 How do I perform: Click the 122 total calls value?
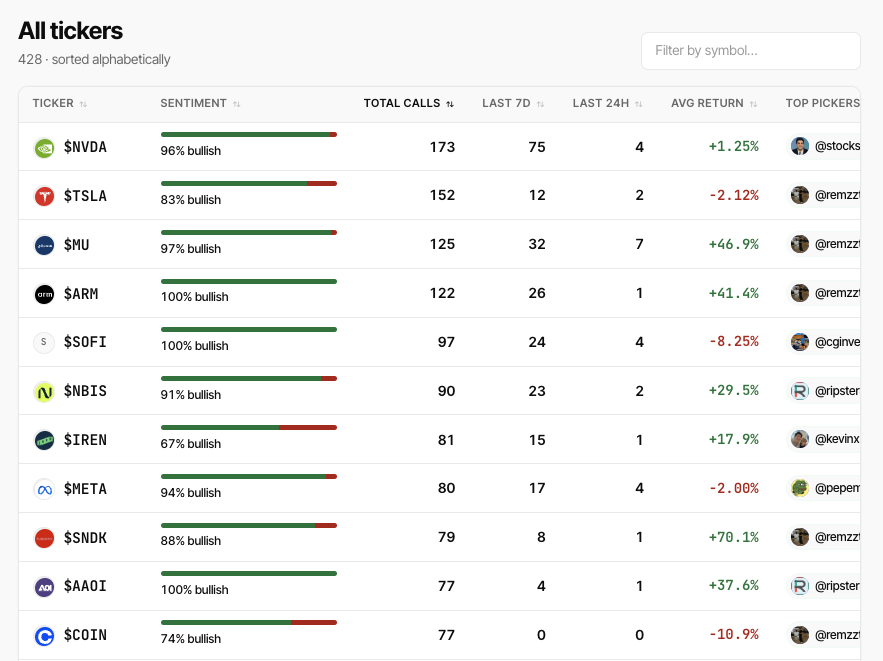(442, 293)
